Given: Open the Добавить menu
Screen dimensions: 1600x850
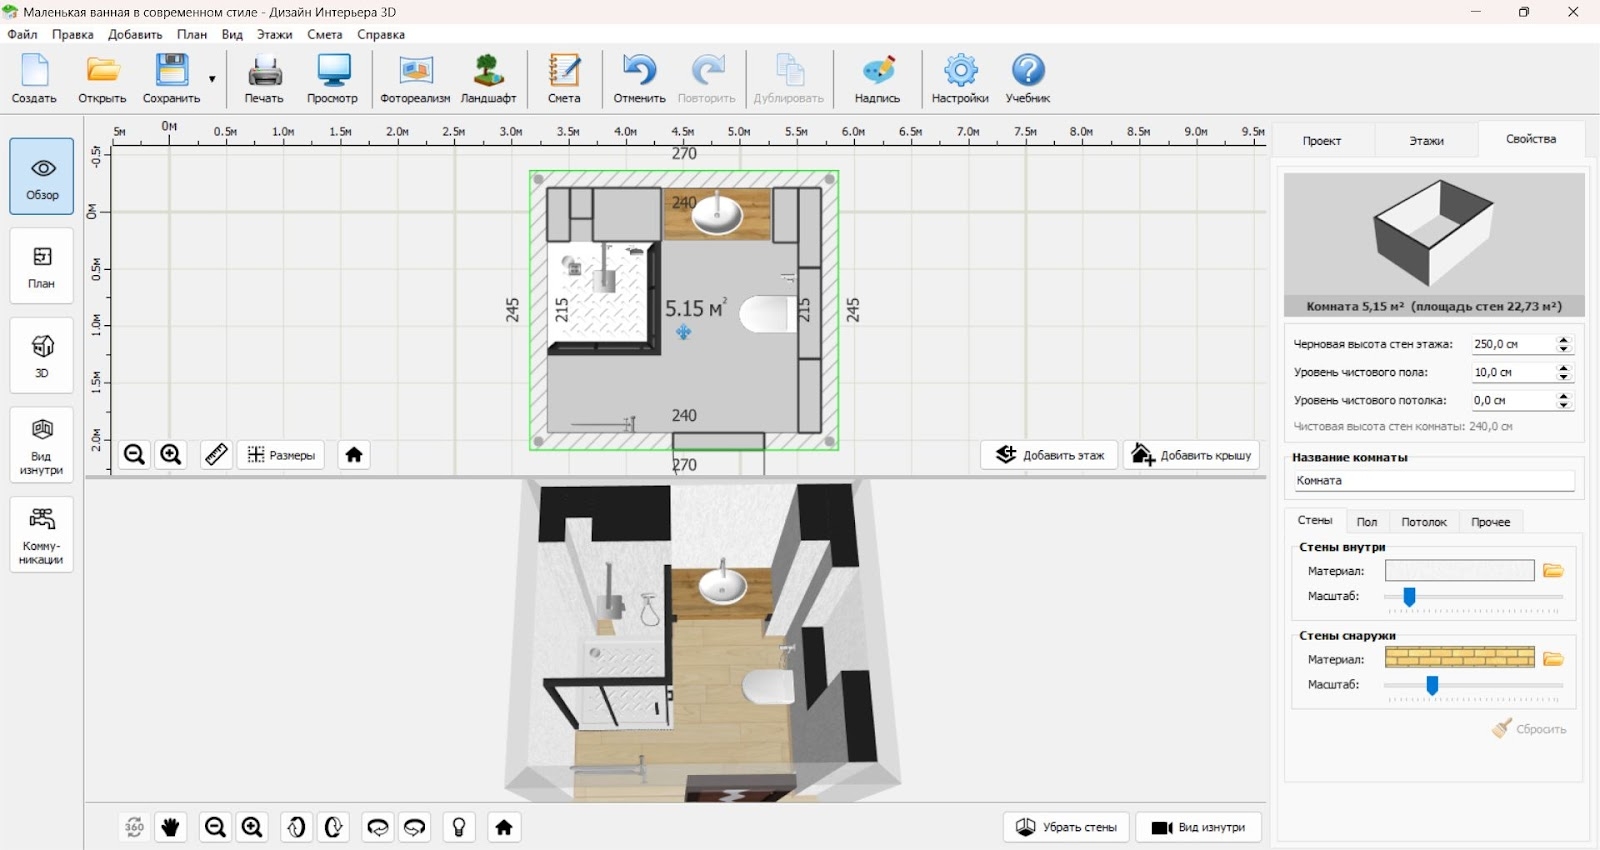Looking at the screenshot, I should [x=135, y=34].
